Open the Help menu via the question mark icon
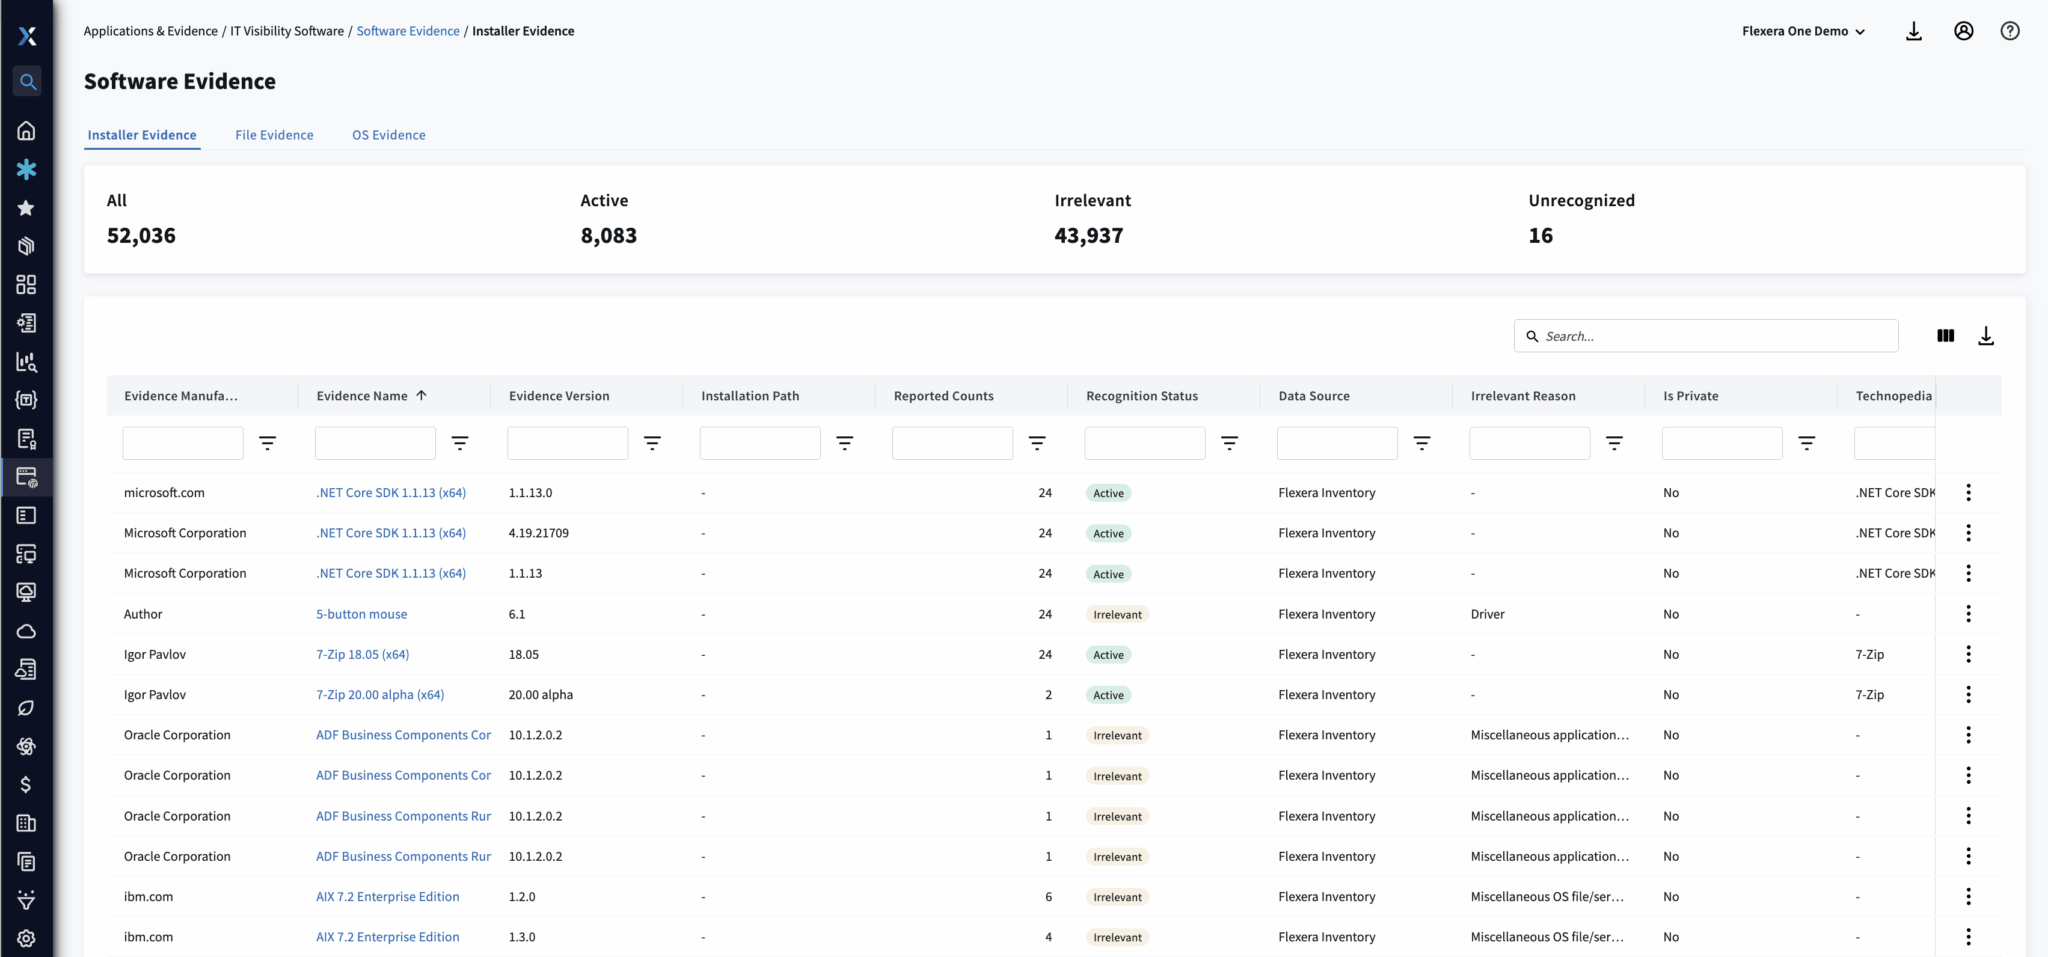 (2011, 31)
